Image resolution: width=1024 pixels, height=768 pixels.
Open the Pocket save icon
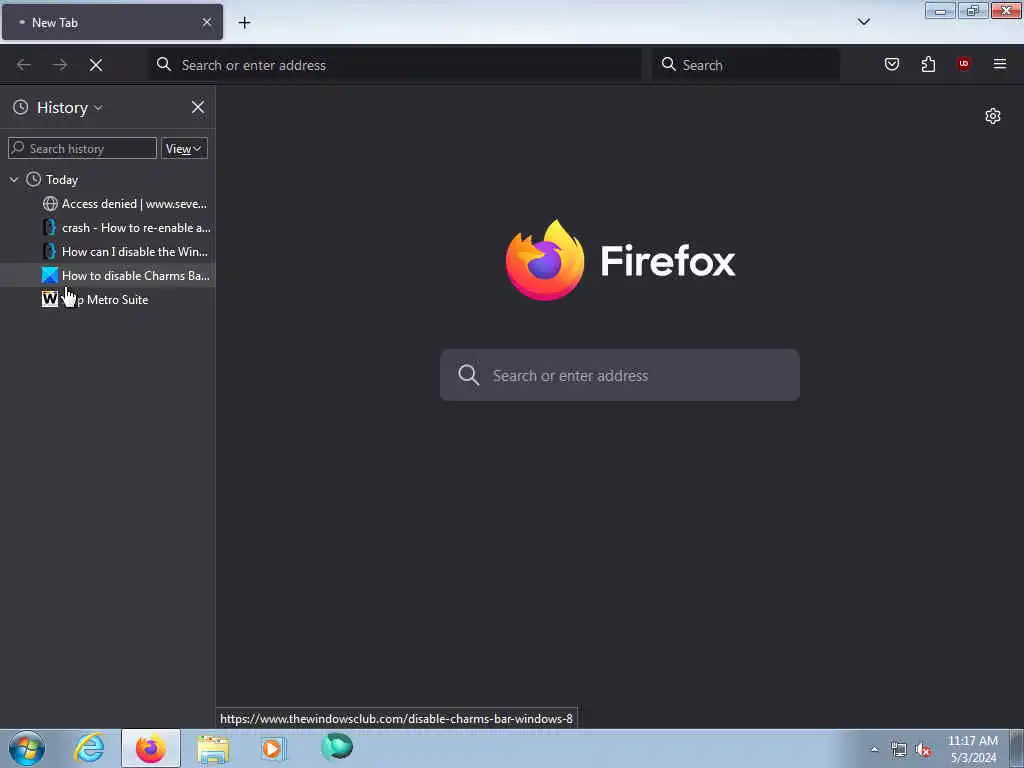(x=892, y=64)
